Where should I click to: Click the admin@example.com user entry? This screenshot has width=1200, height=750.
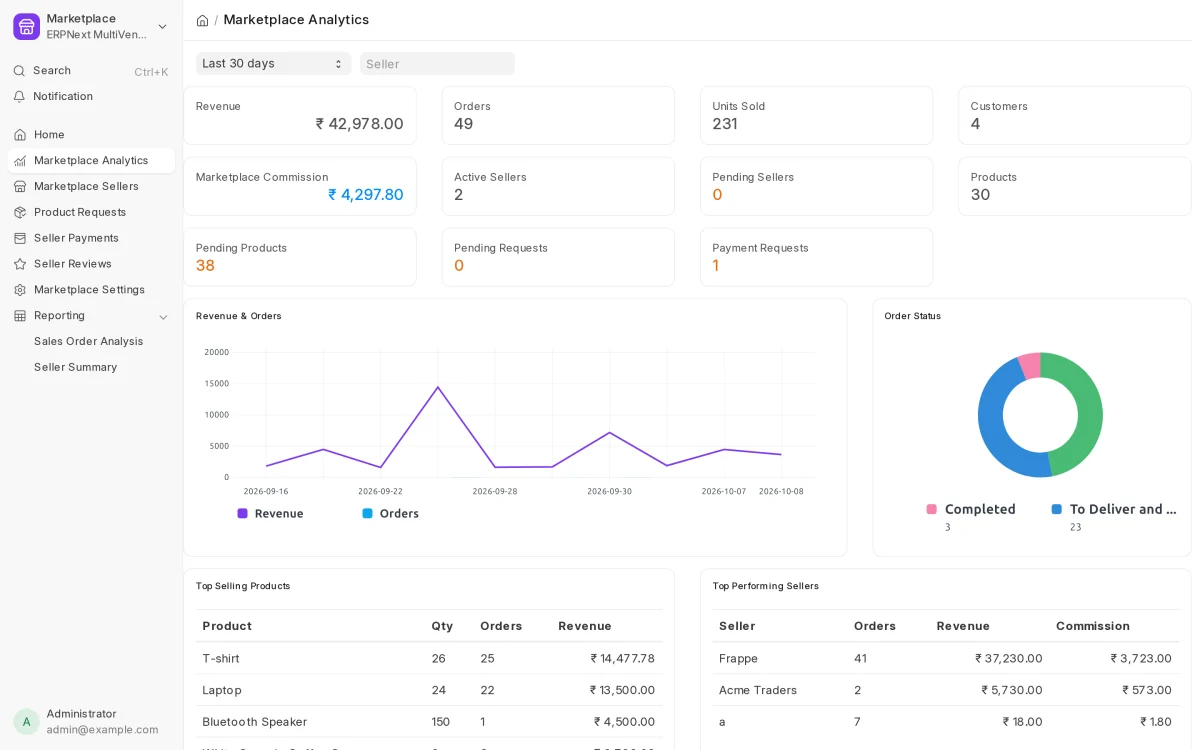tap(102, 730)
